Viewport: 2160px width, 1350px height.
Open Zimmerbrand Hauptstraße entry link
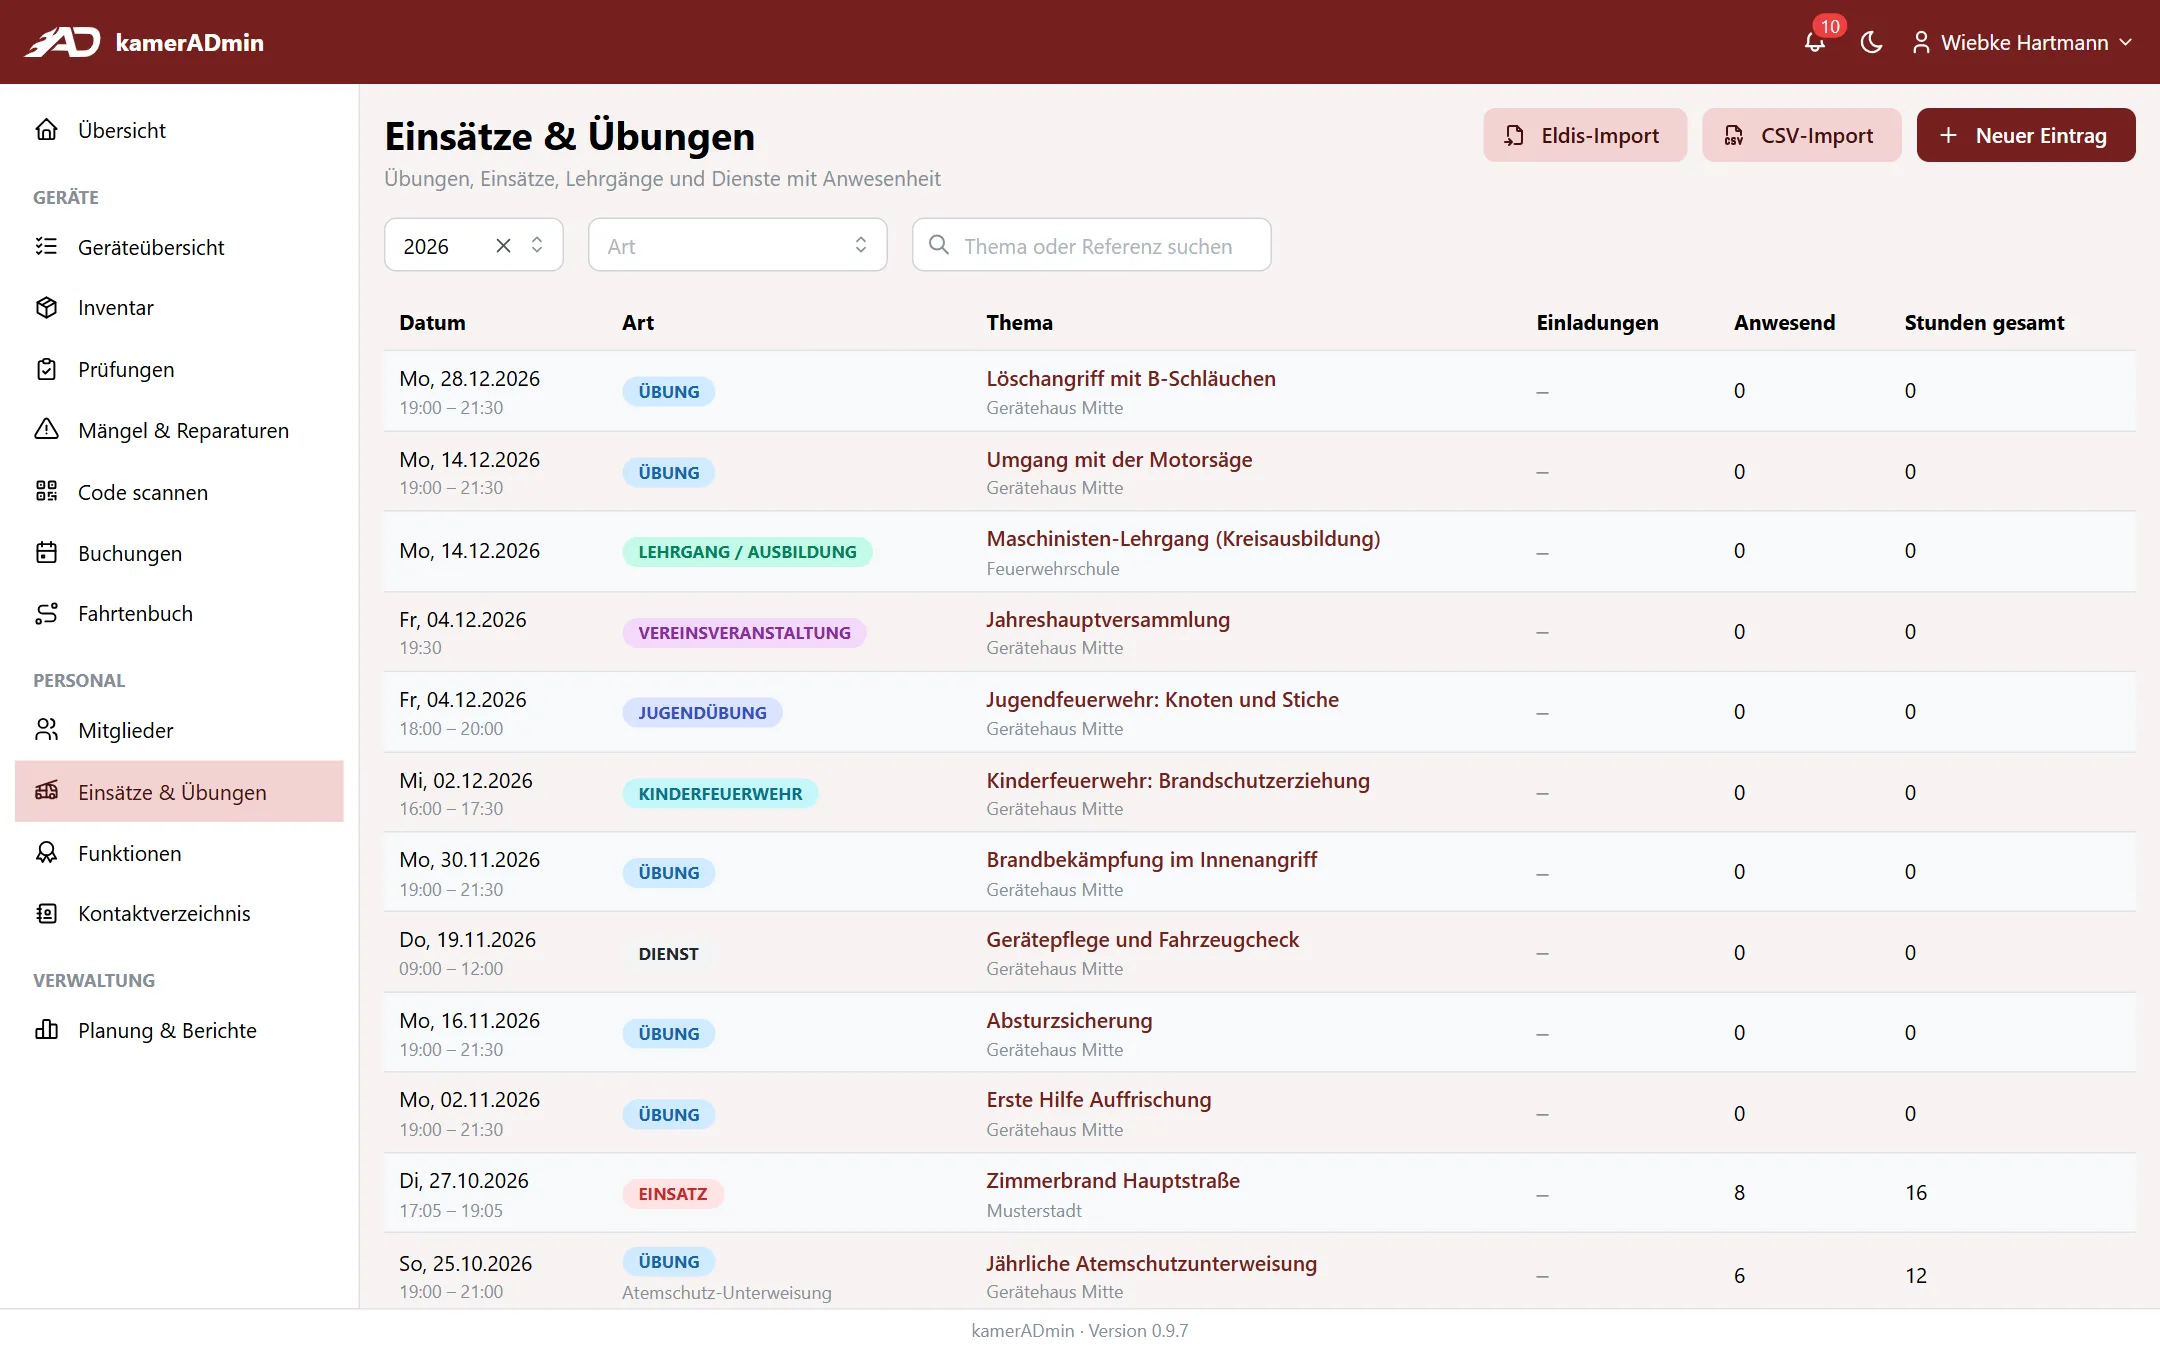click(1112, 1180)
